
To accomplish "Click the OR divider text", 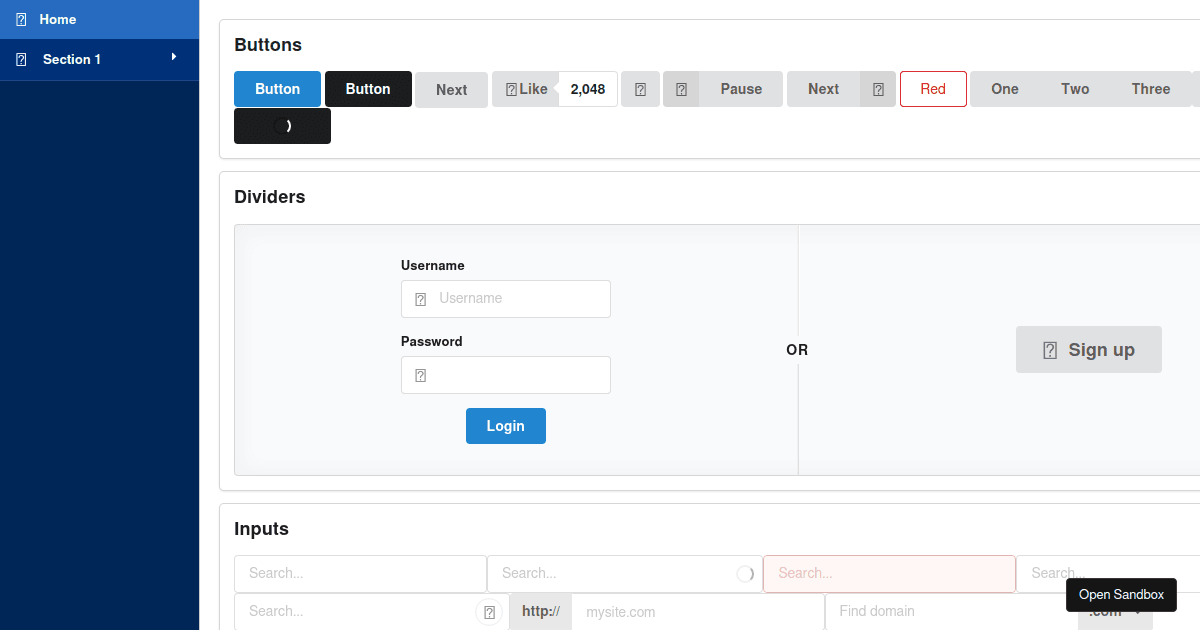I will (x=797, y=350).
